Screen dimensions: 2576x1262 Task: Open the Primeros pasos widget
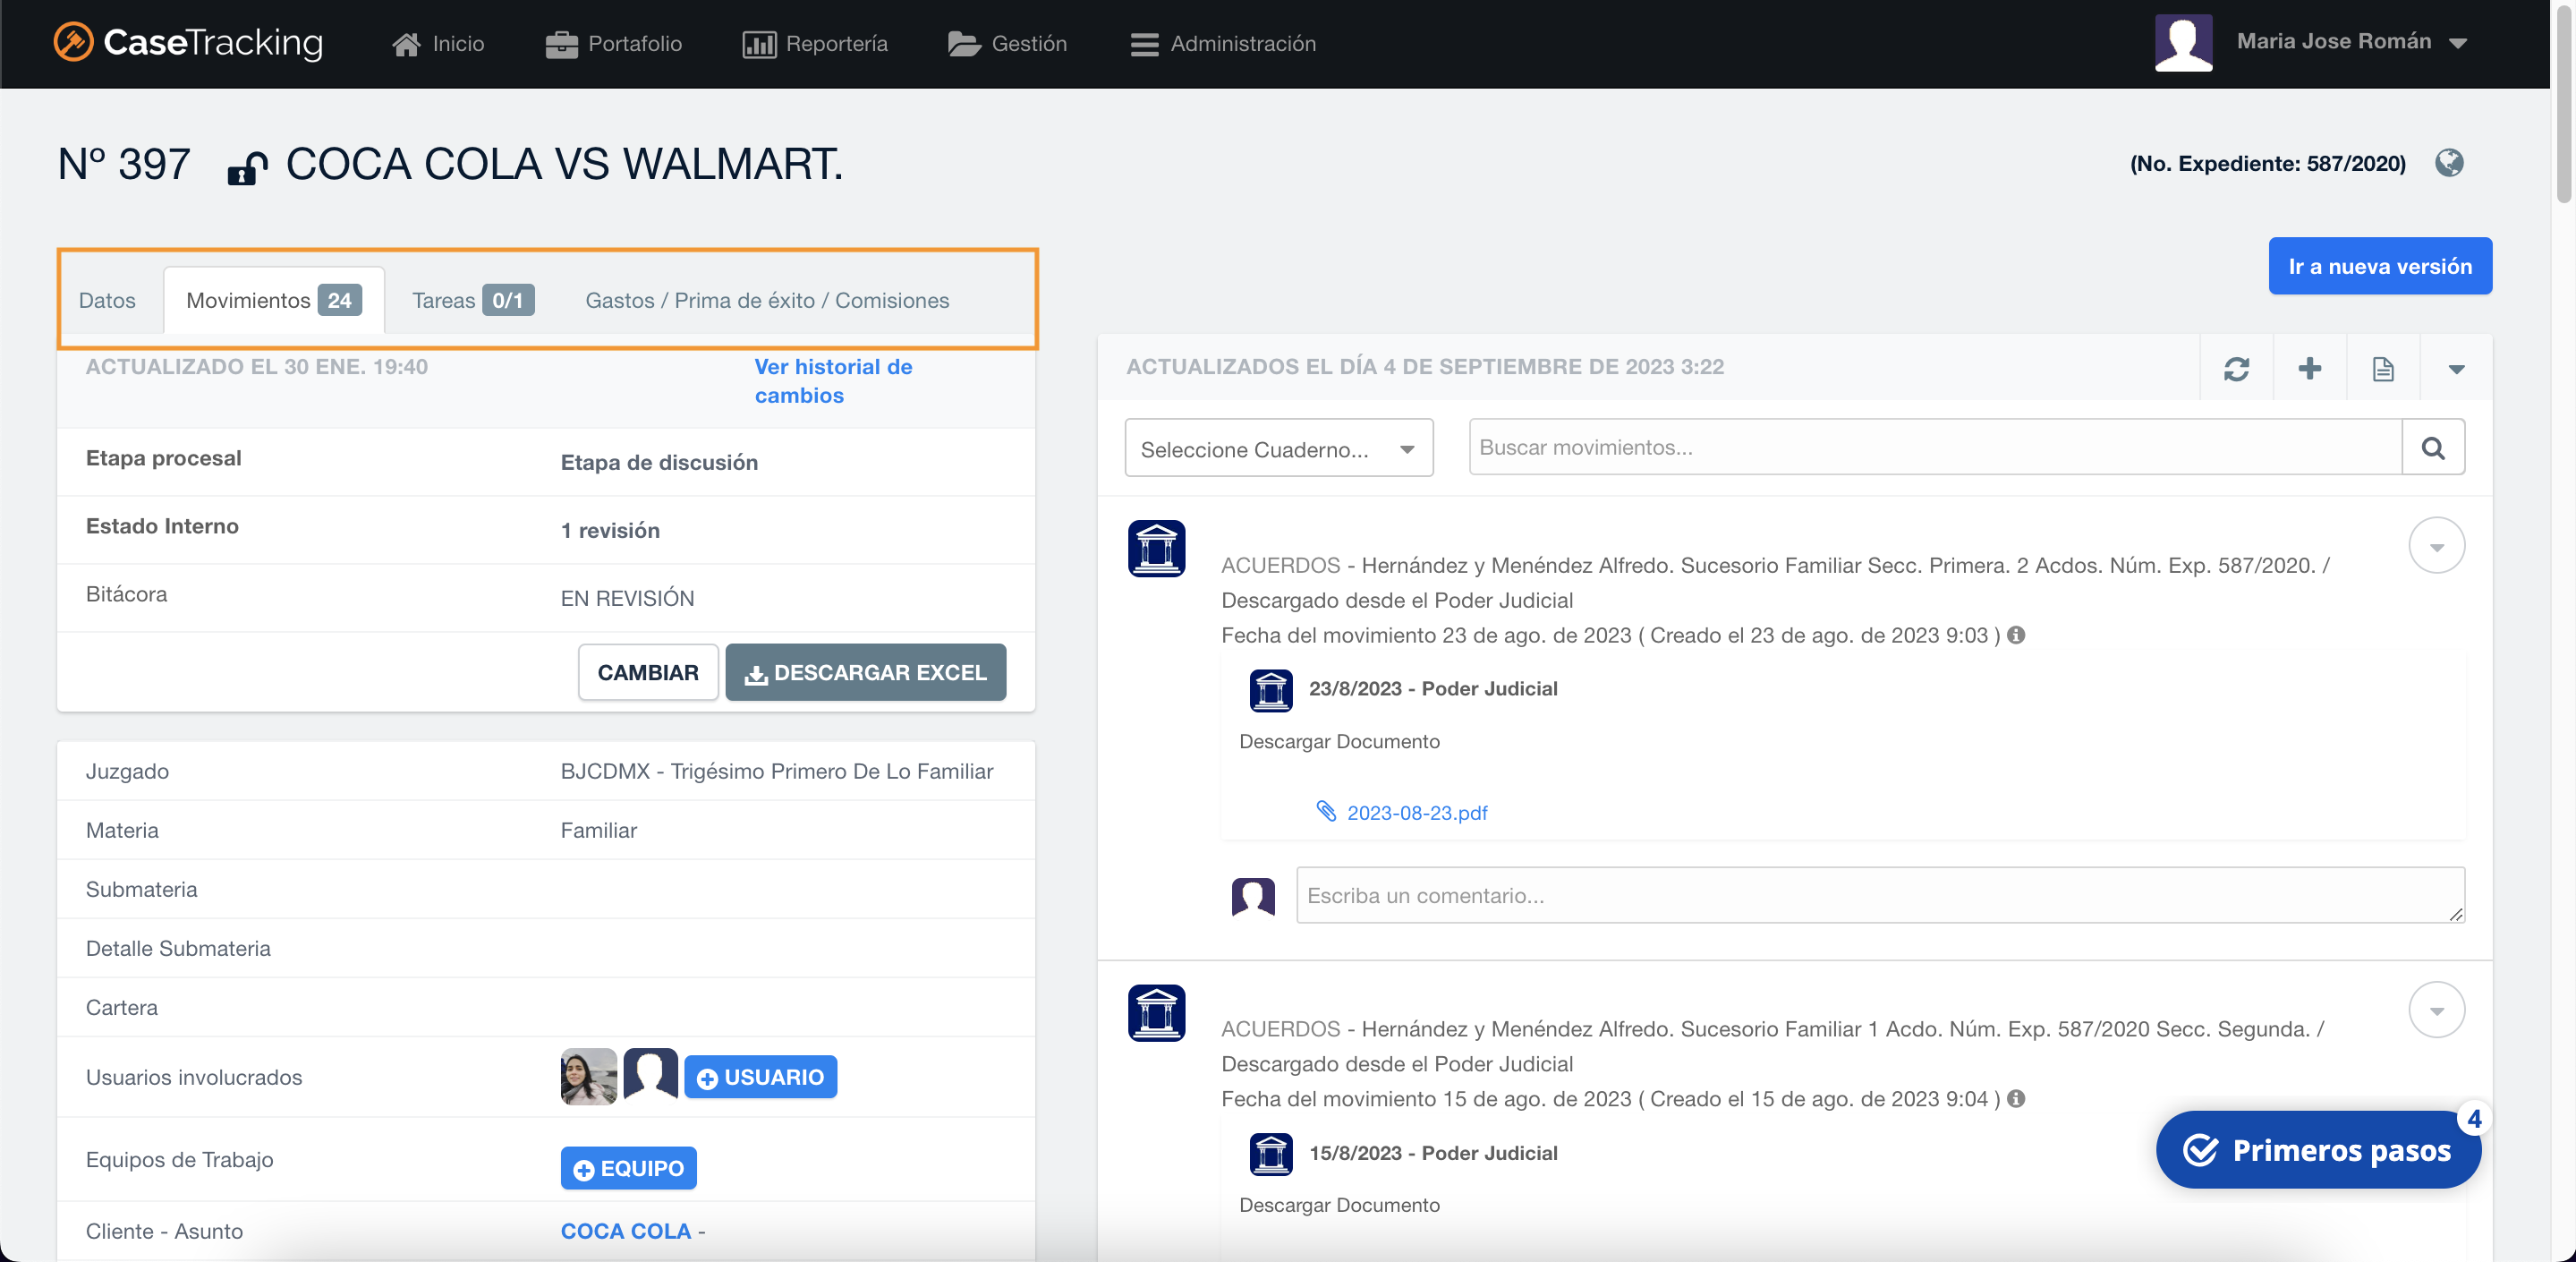pyautogui.click(x=2318, y=1150)
